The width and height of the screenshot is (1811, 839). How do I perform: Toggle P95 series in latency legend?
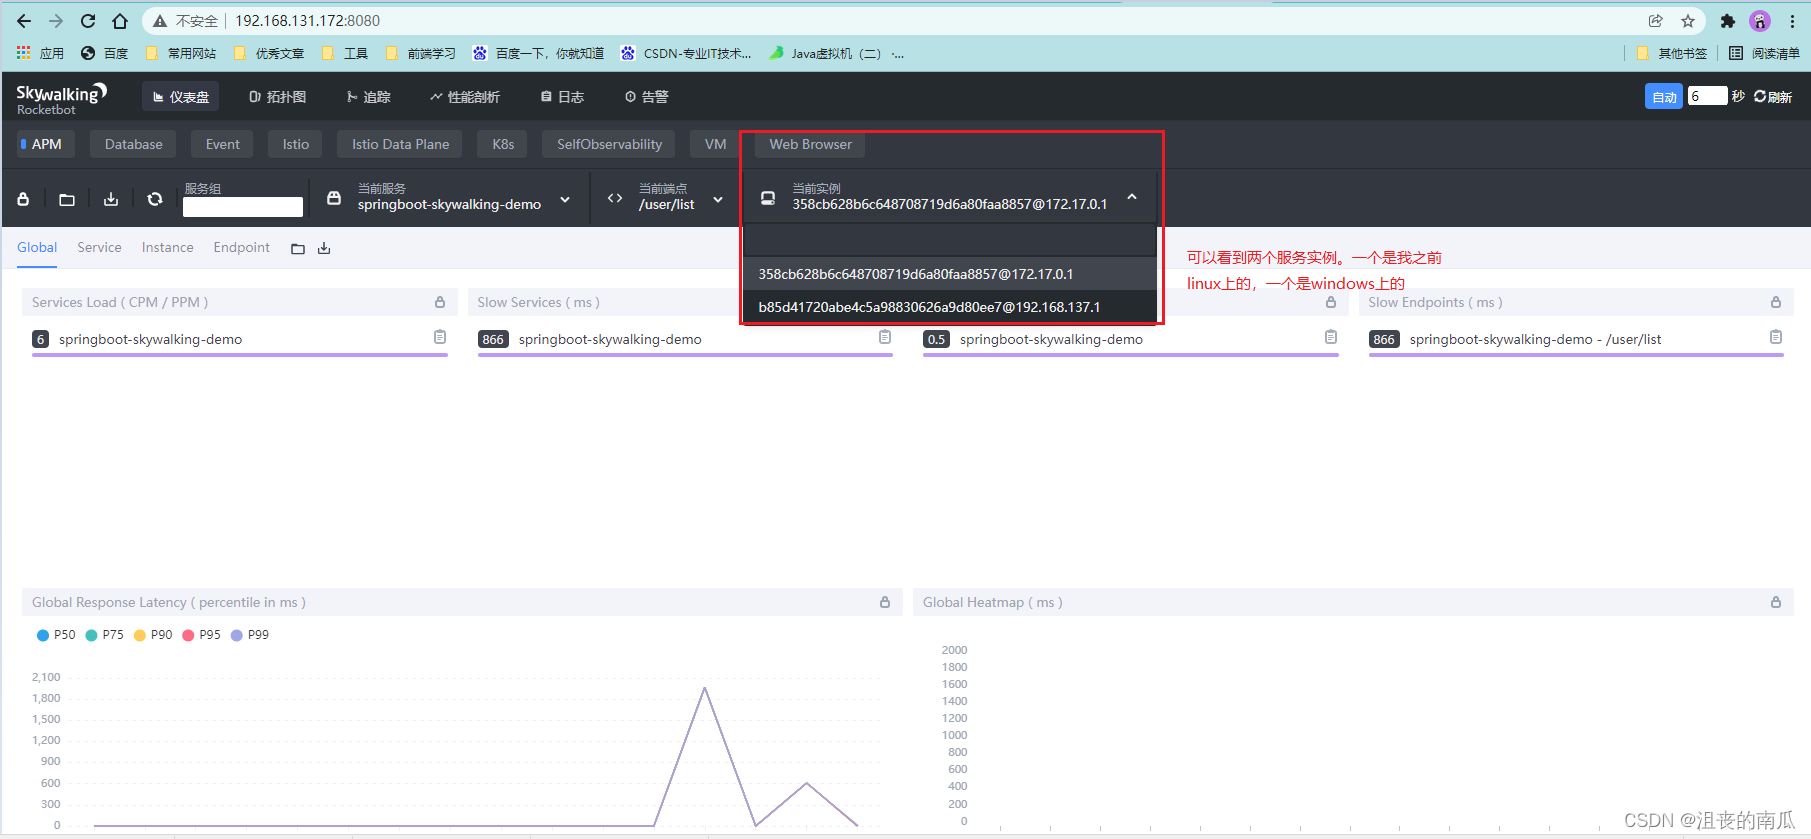pyautogui.click(x=202, y=635)
